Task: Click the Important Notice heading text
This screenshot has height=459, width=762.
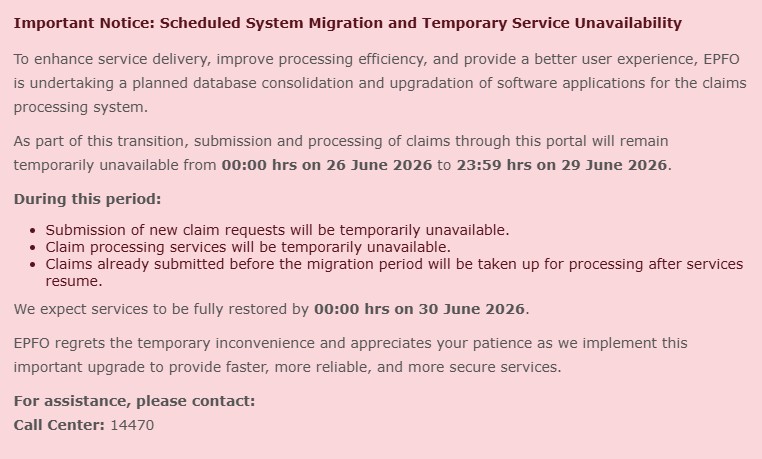Action: pyautogui.click(x=347, y=23)
